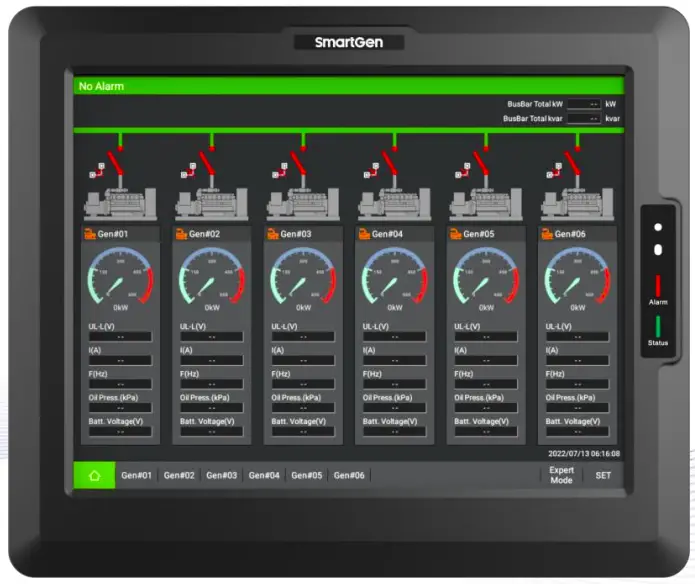Click the Gen#02 power gauge dial
Screen dimensions: 695x584
[211, 276]
